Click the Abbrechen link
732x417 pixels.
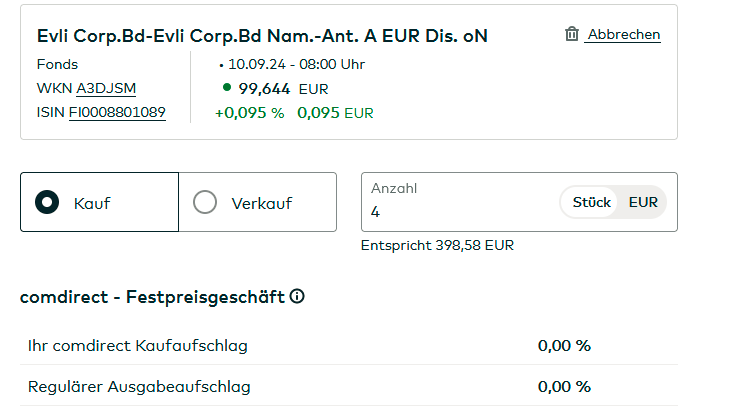point(623,34)
